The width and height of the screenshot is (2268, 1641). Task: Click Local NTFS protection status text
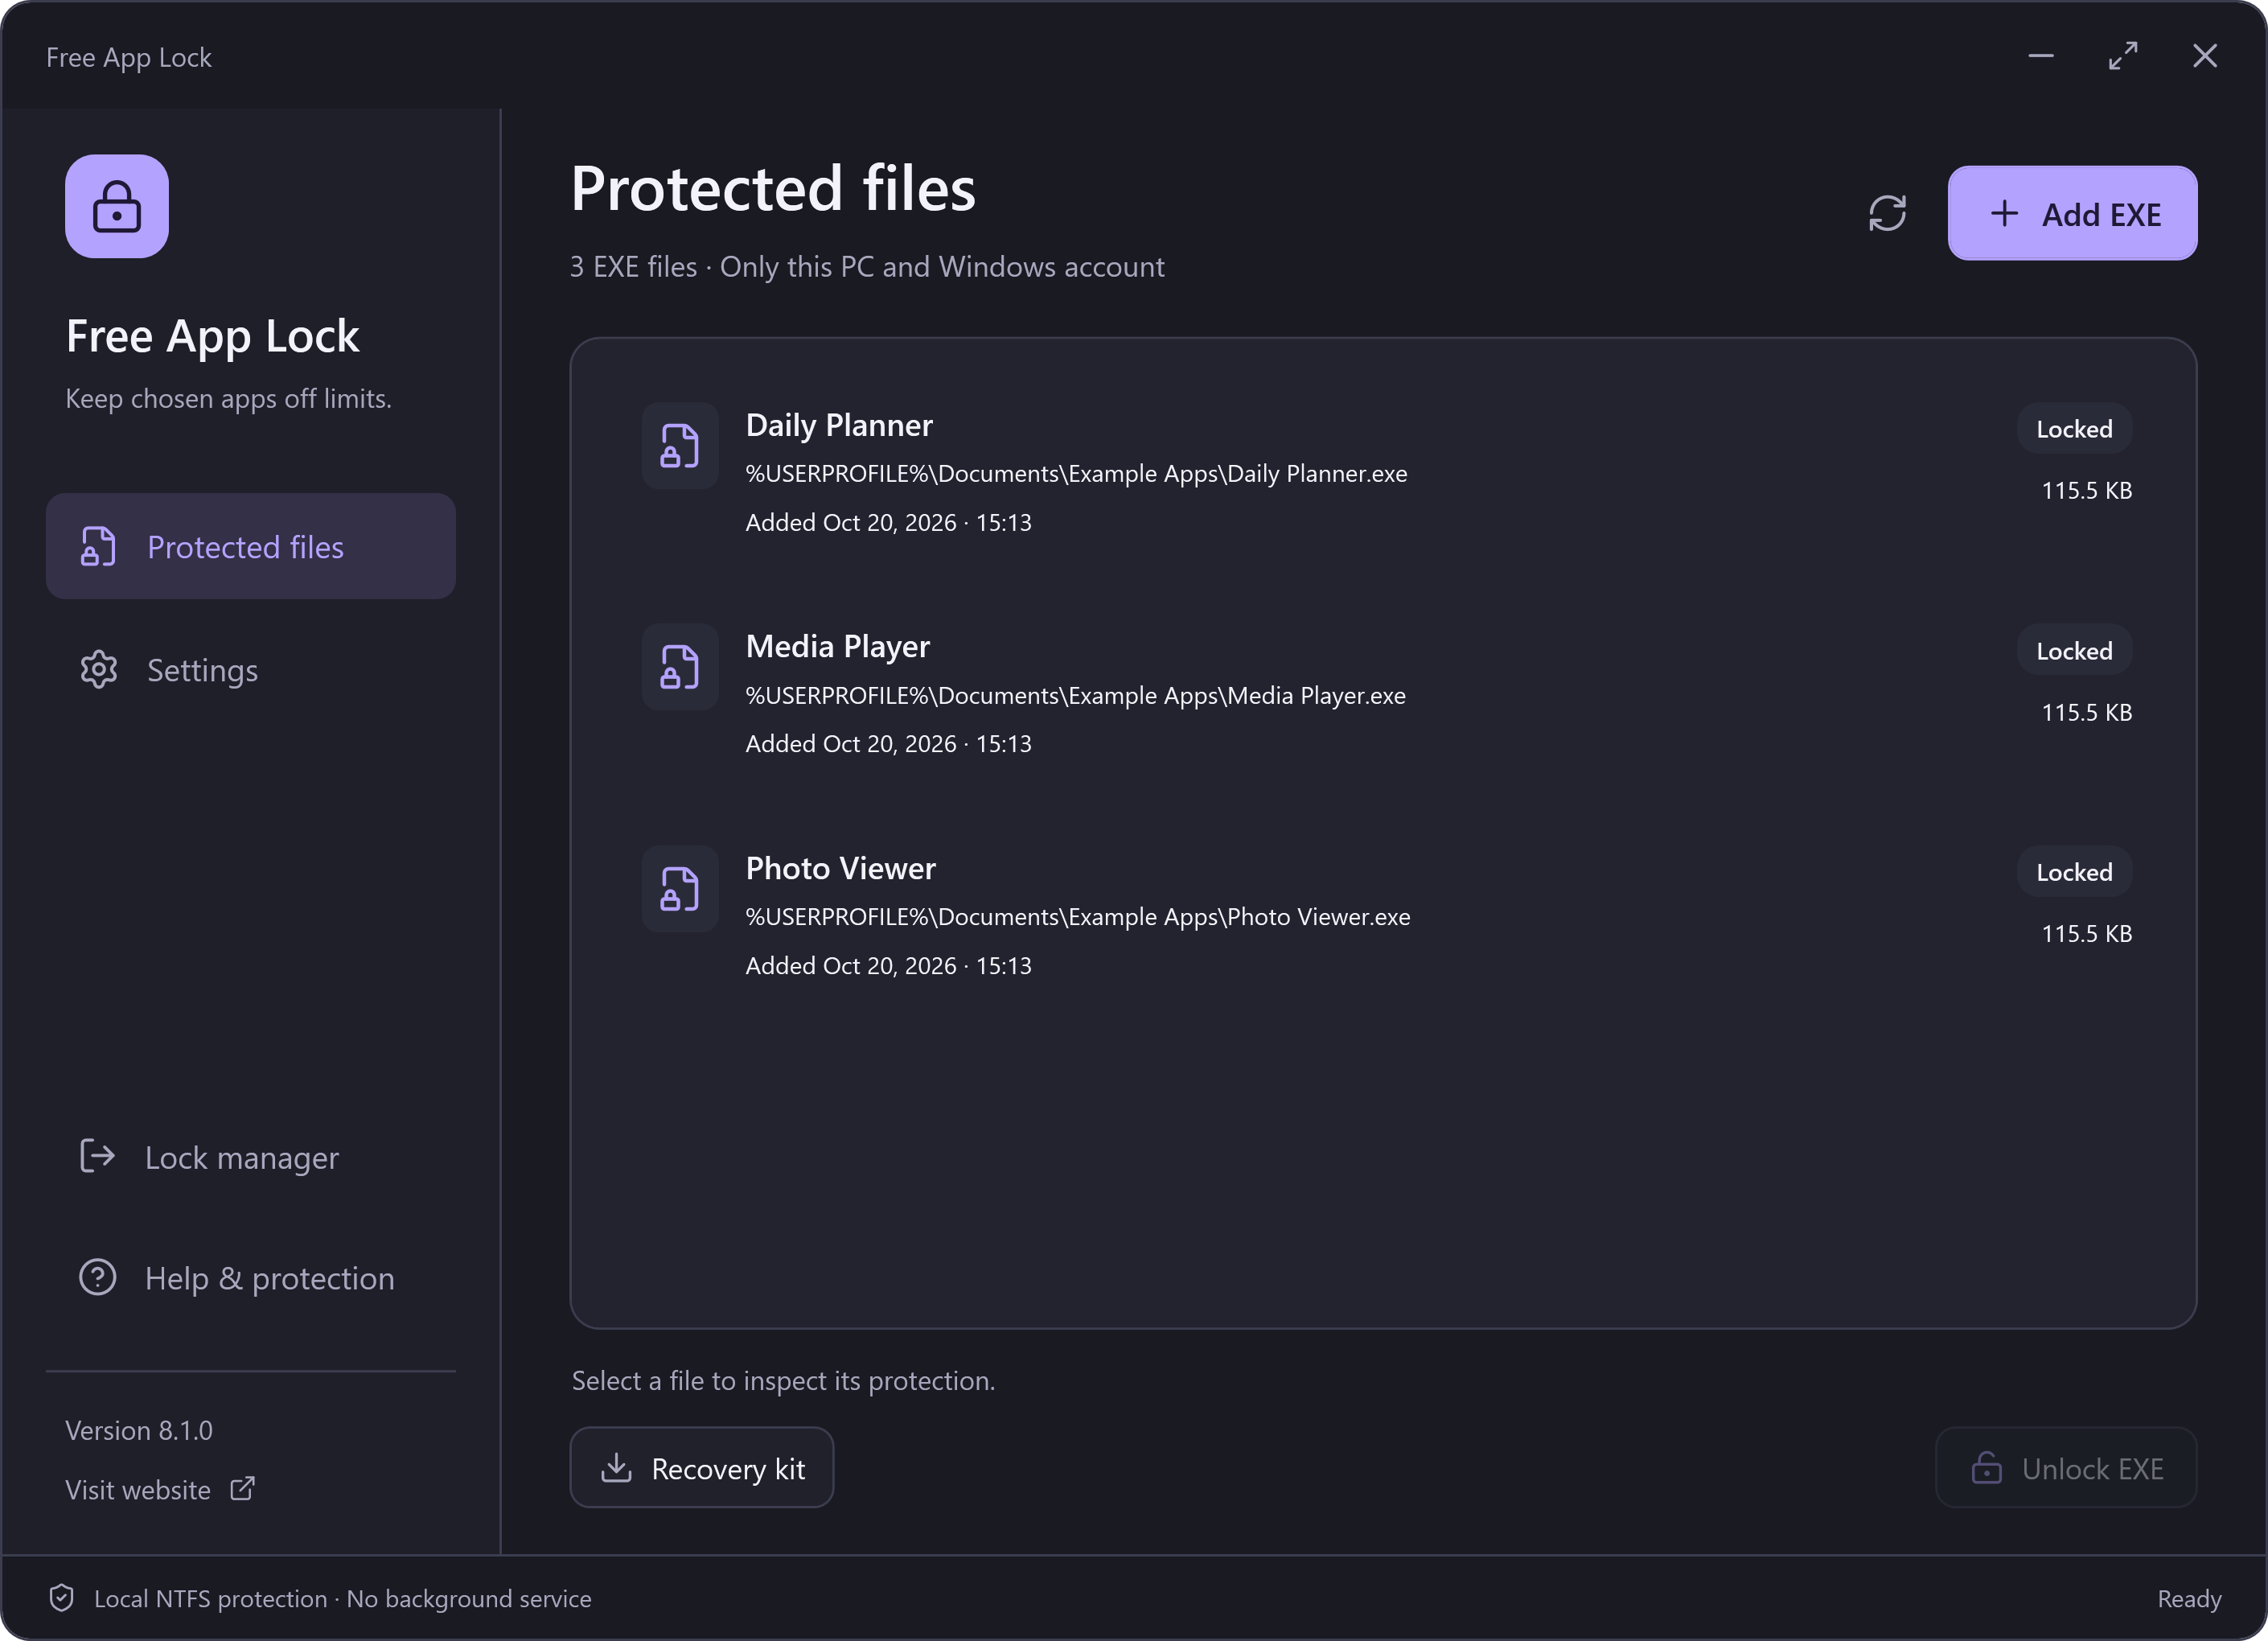tap(342, 1599)
